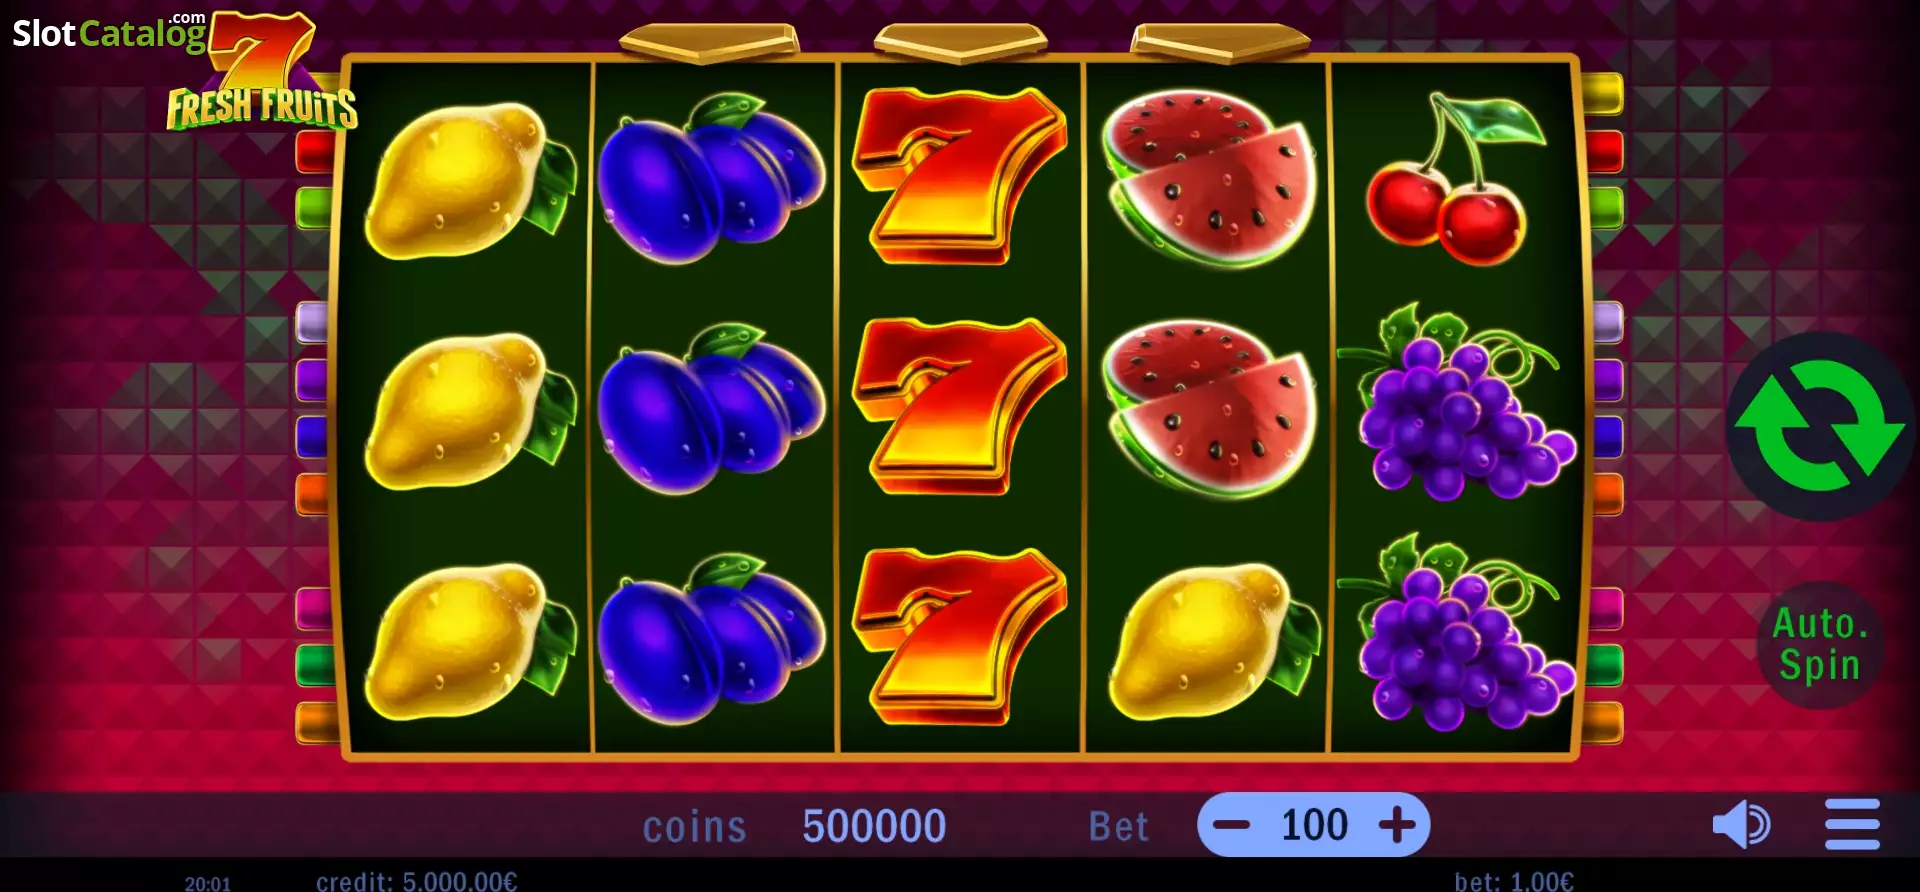Click the center red seven symbol
1920x892 pixels.
pyautogui.click(x=958, y=406)
